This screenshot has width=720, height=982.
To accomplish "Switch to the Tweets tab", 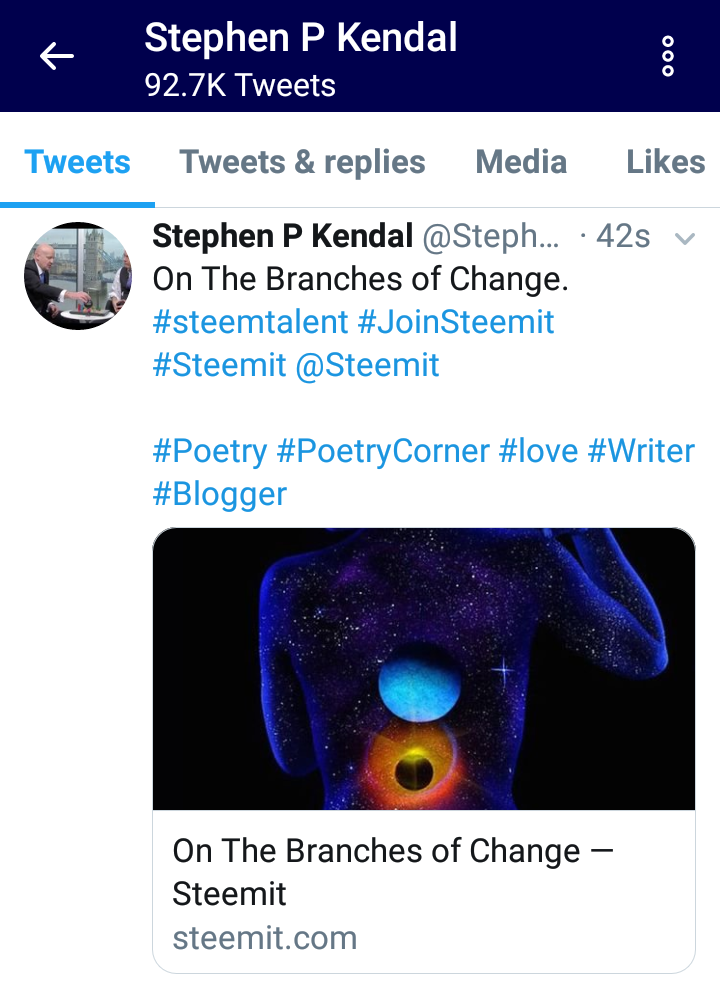I will click(77, 162).
